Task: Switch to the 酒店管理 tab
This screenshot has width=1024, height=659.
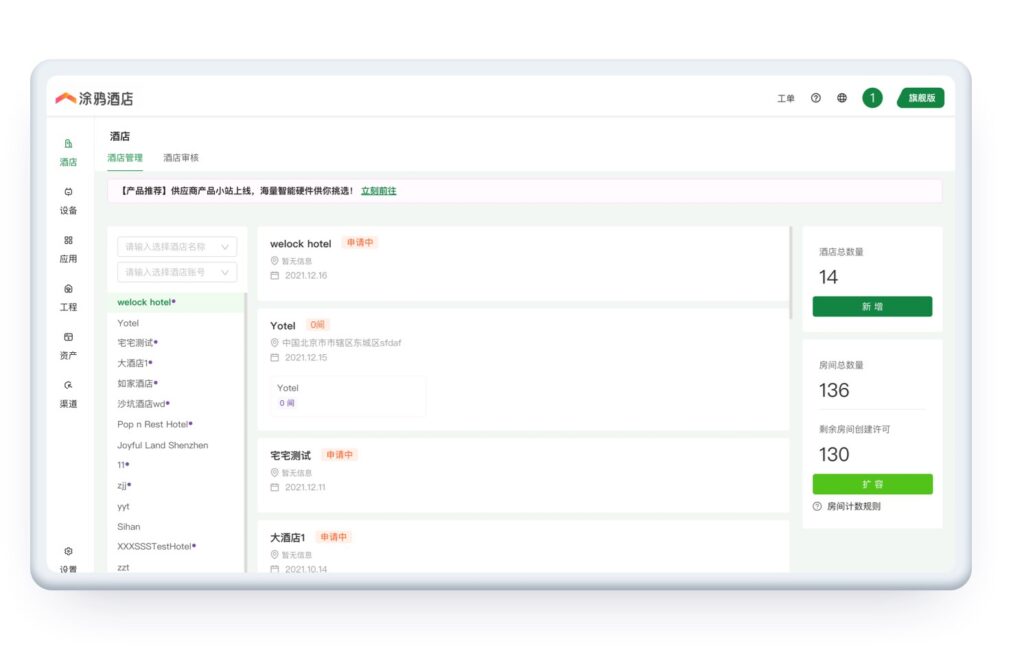Action: click(125, 158)
